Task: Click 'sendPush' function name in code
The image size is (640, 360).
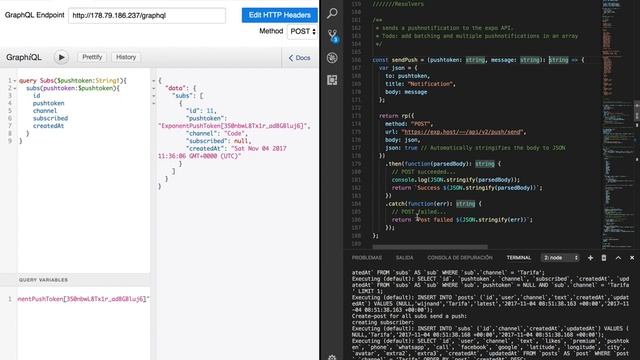Action: point(404,60)
